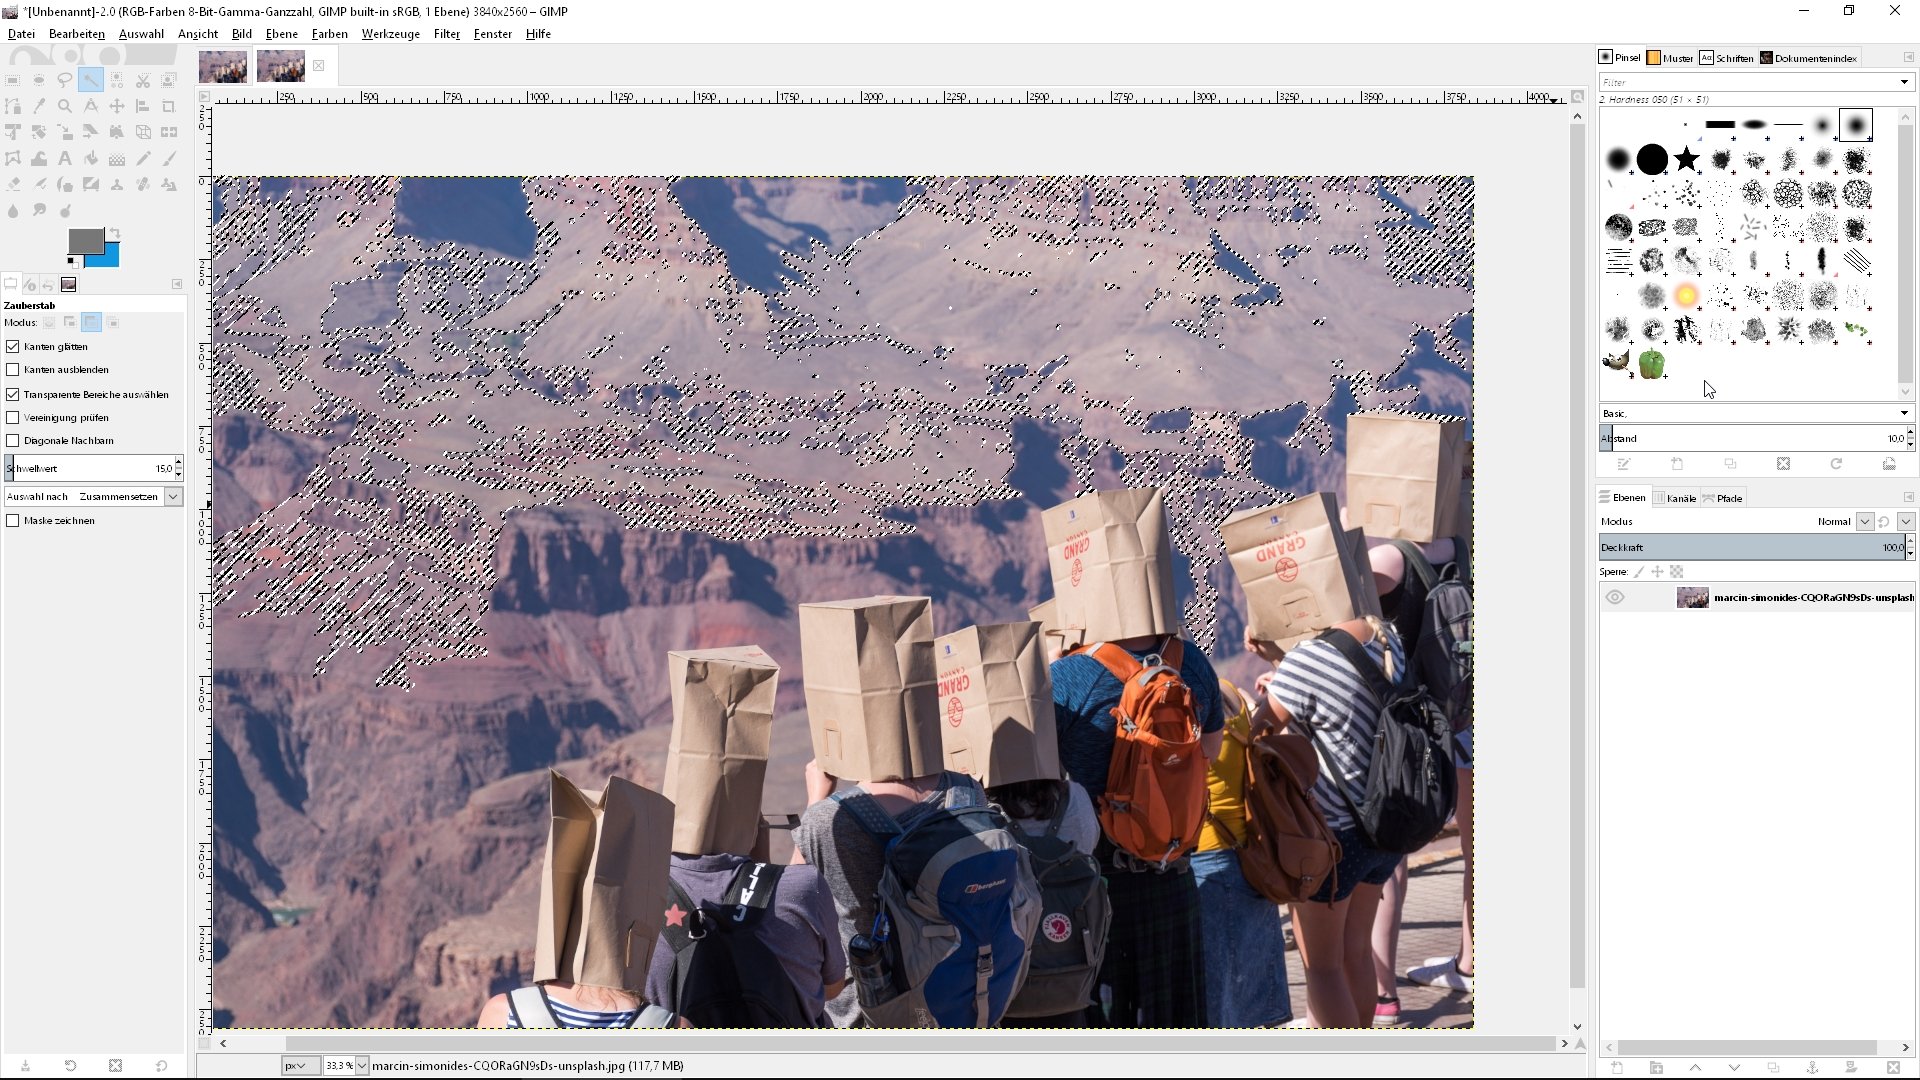
Task: Select the Pencil tool
Action: pos(143,158)
